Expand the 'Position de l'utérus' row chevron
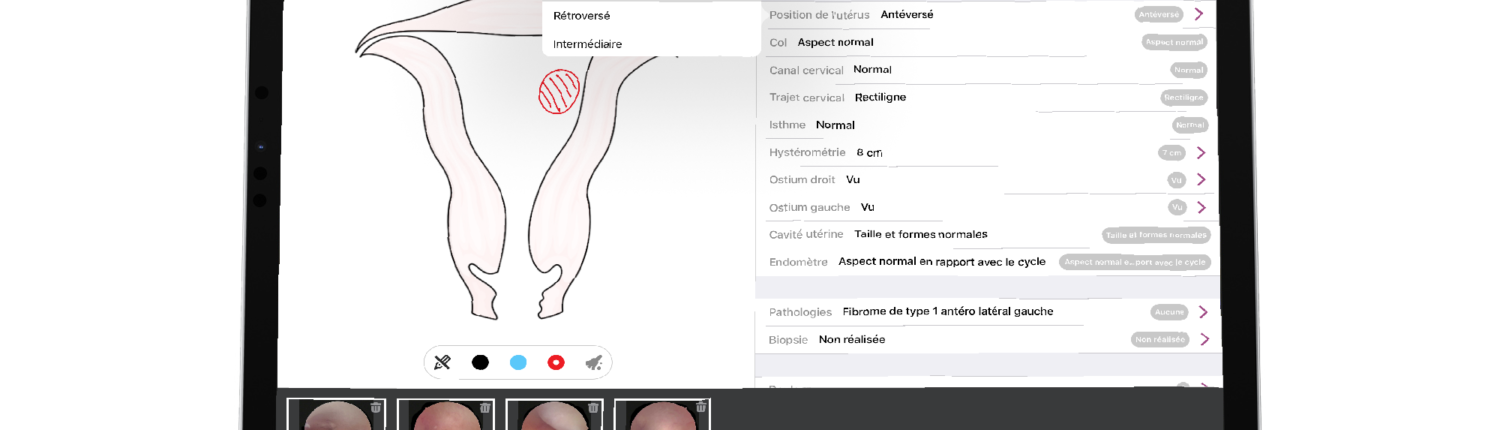The height and width of the screenshot is (430, 1500). click(x=1199, y=14)
